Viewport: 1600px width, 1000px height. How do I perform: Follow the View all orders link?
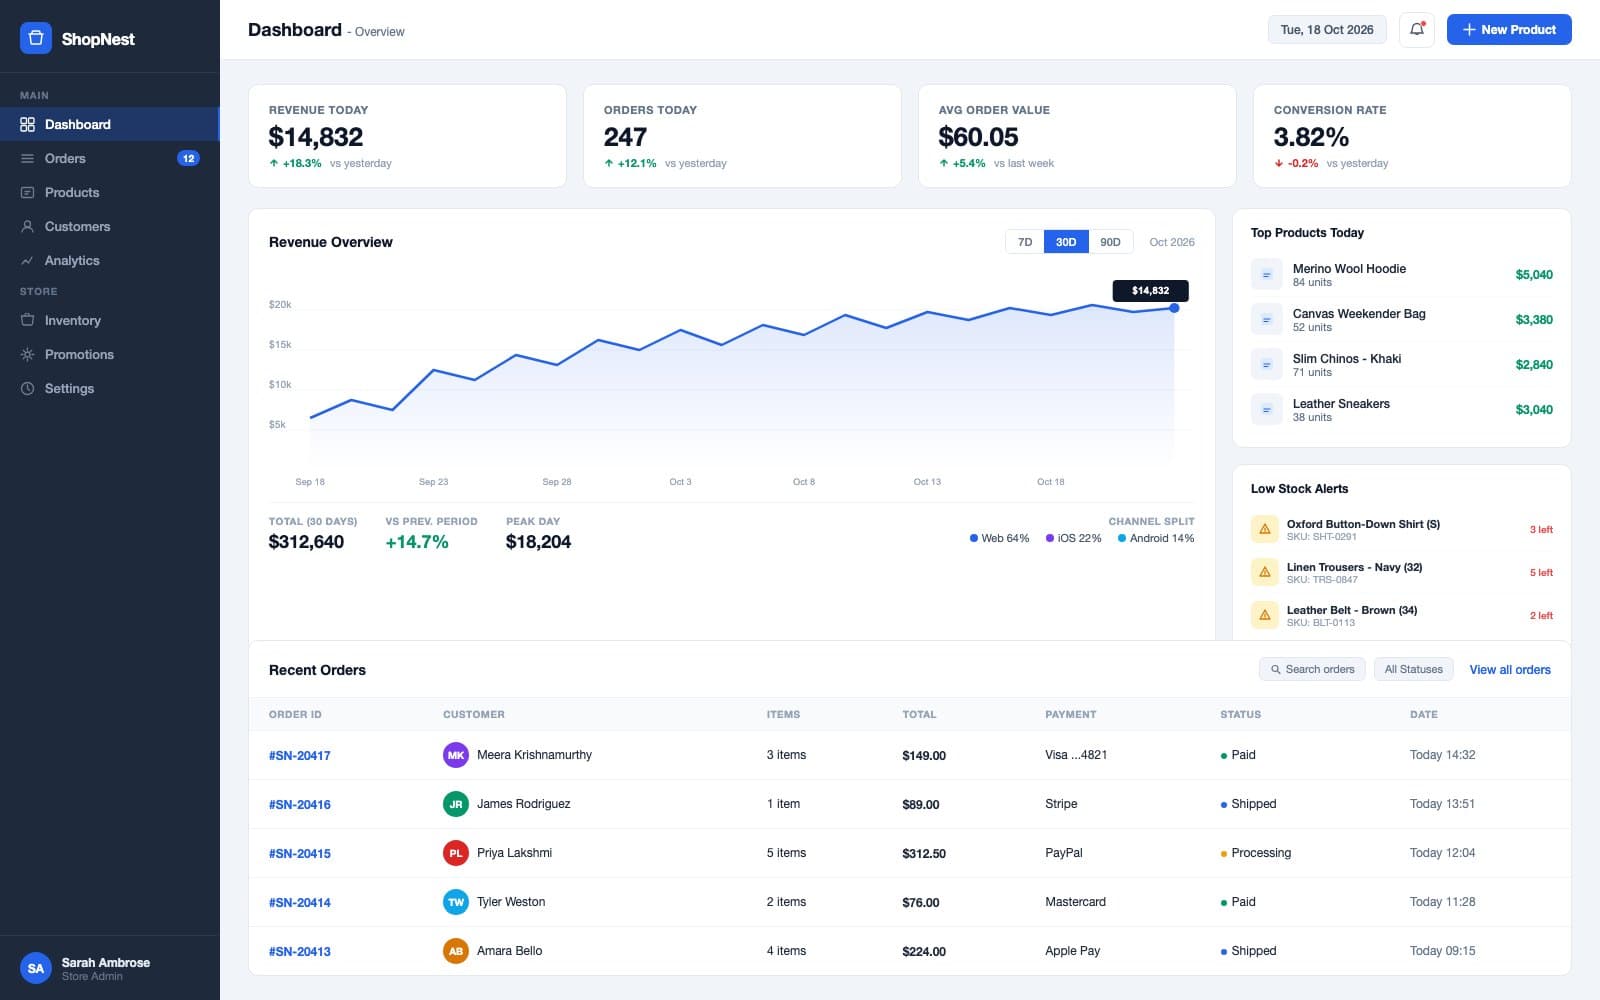[x=1510, y=670]
